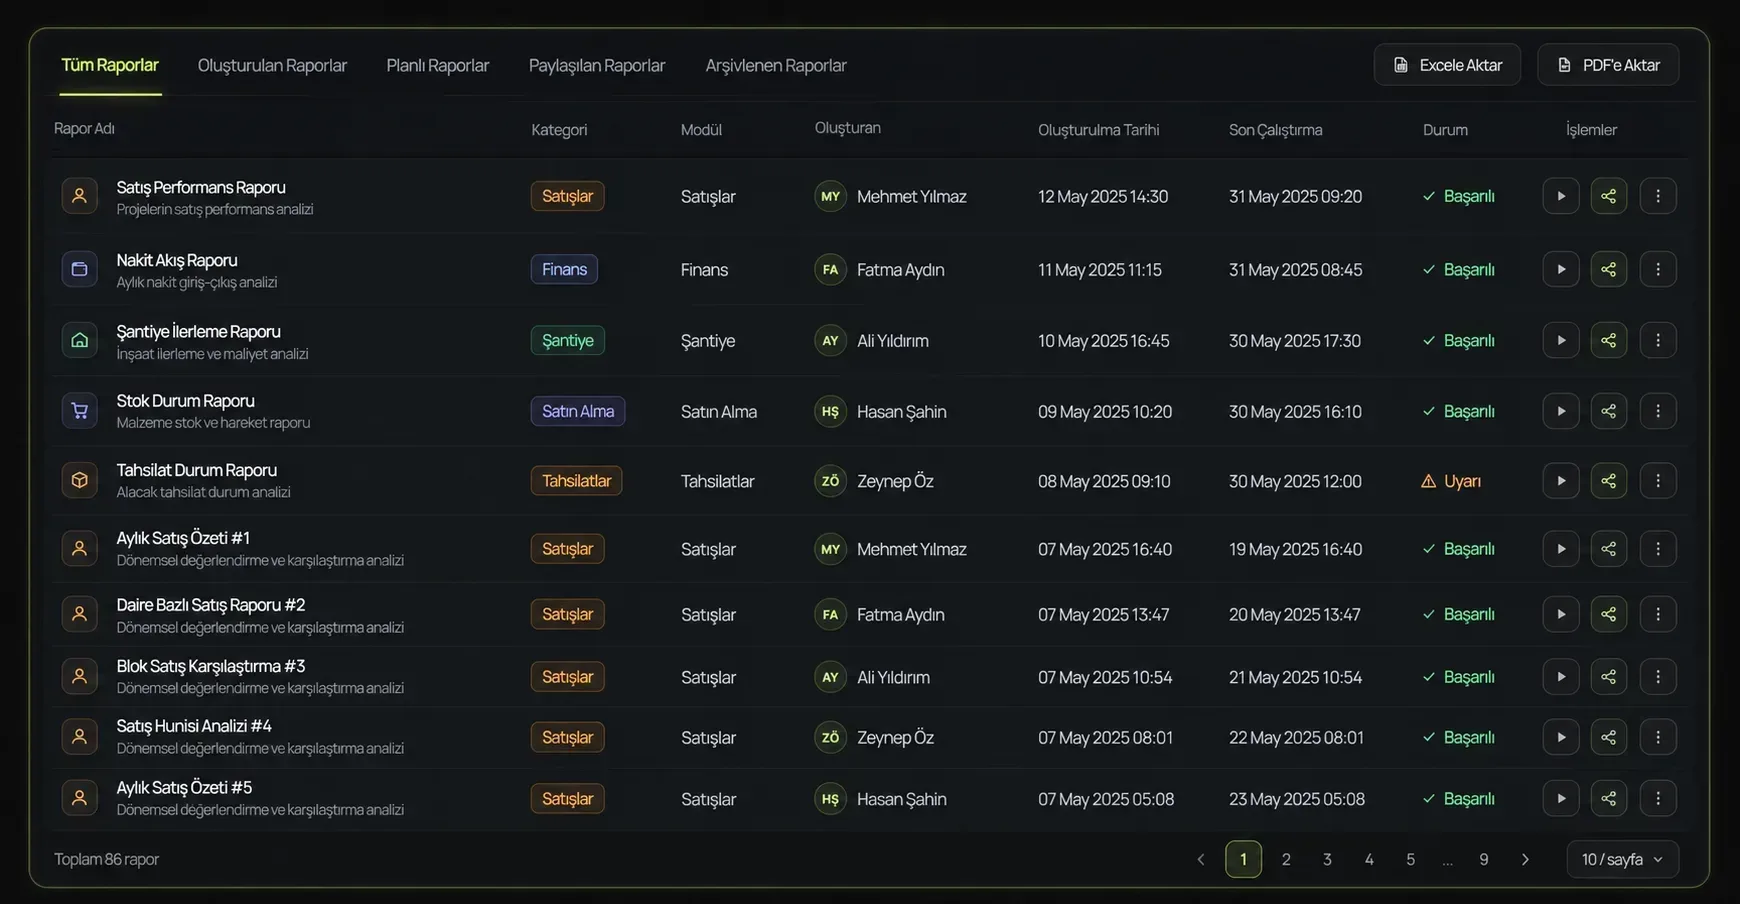The width and height of the screenshot is (1740, 904).
Task: Open the 10 / sayfa page size dropdown
Action: (x=1622, y=859)
